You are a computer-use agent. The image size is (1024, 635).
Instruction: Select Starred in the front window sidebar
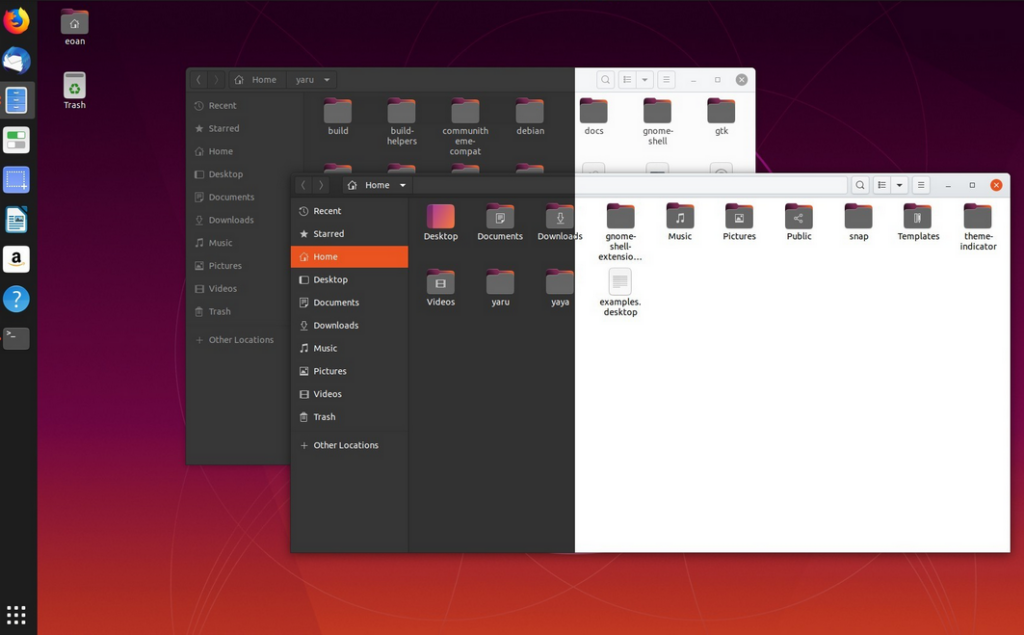click(328, 234)
